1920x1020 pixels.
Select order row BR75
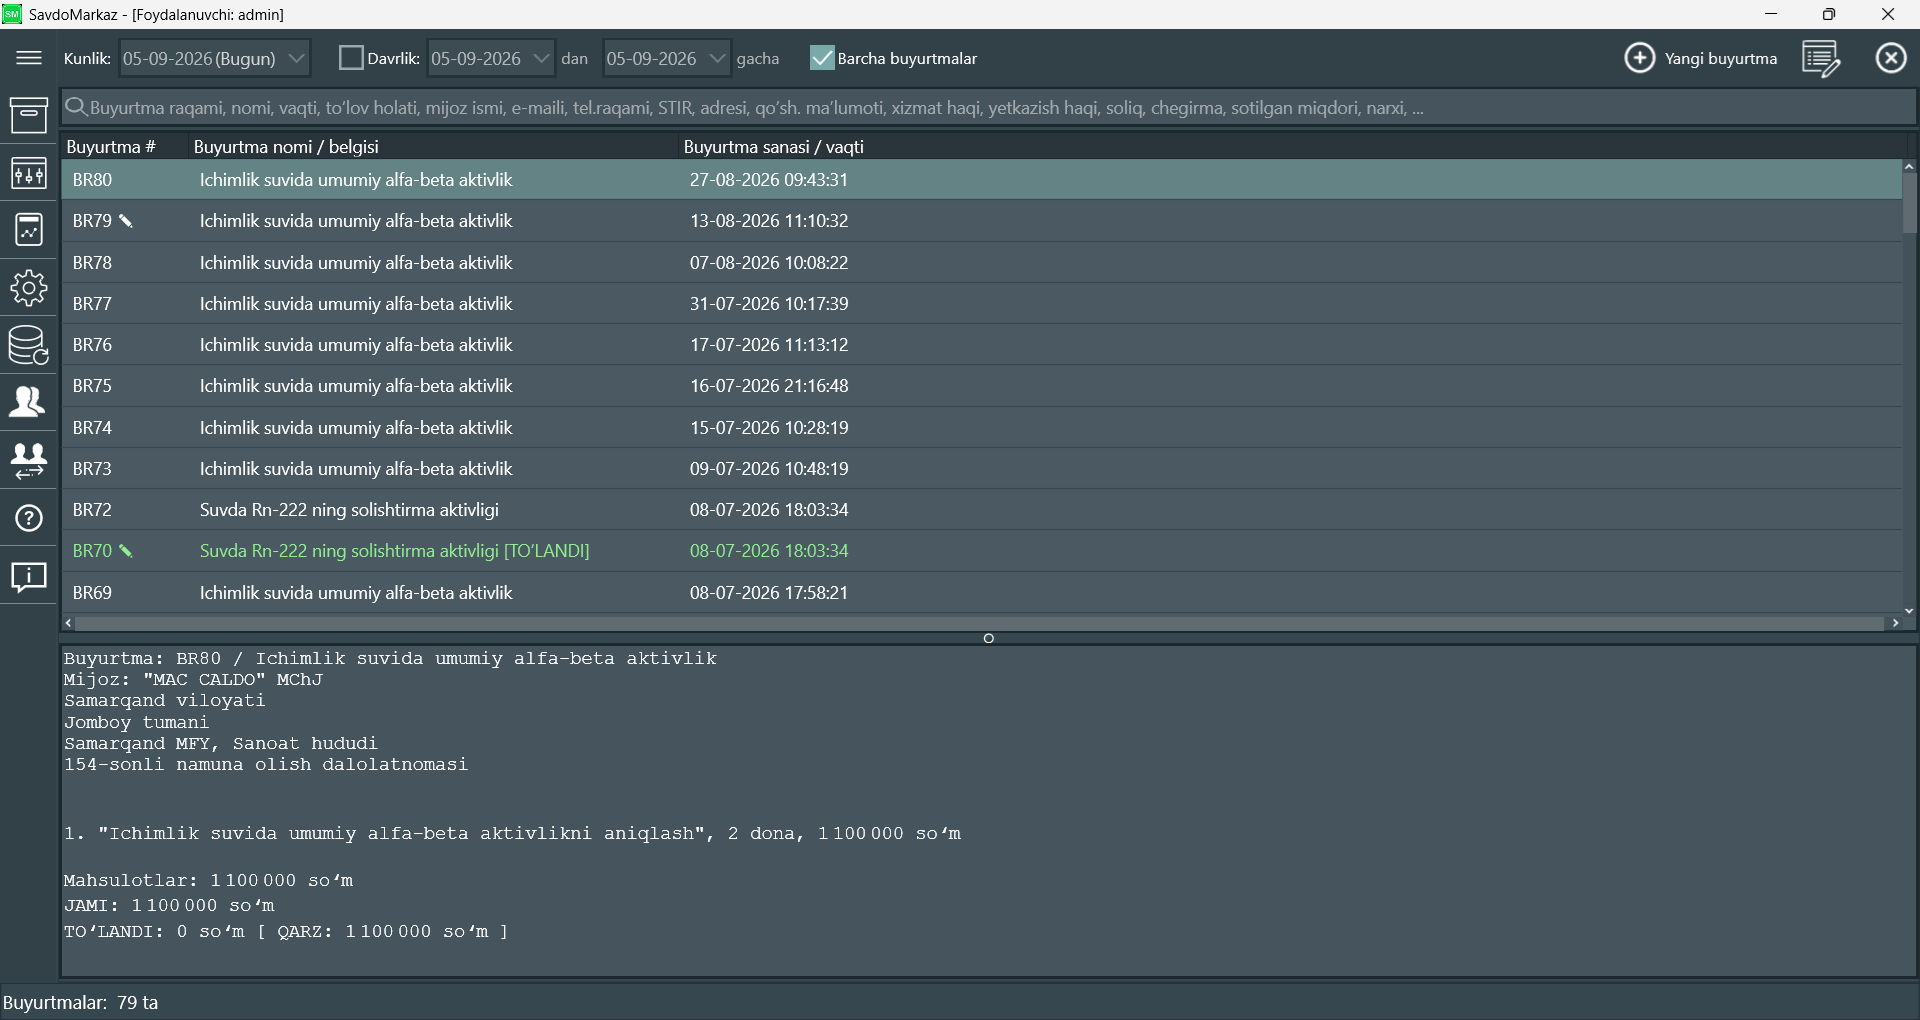(x=981, y=386)
